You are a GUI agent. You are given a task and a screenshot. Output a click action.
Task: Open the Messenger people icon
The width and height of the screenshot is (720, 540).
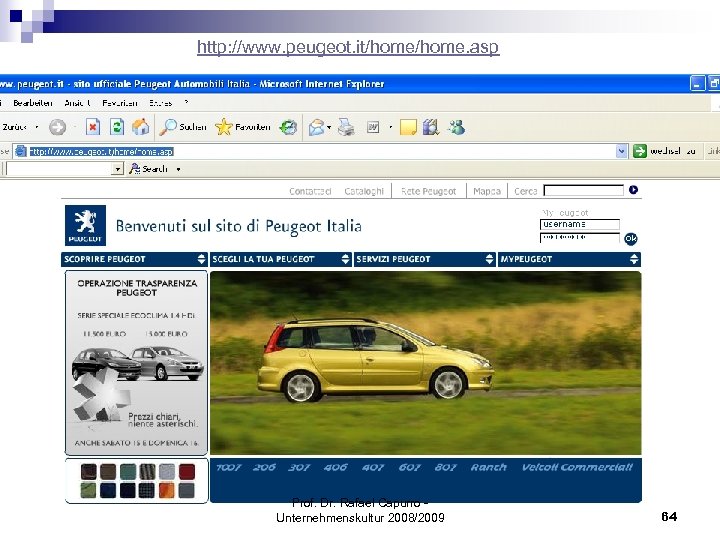click(x=456, y=127)
